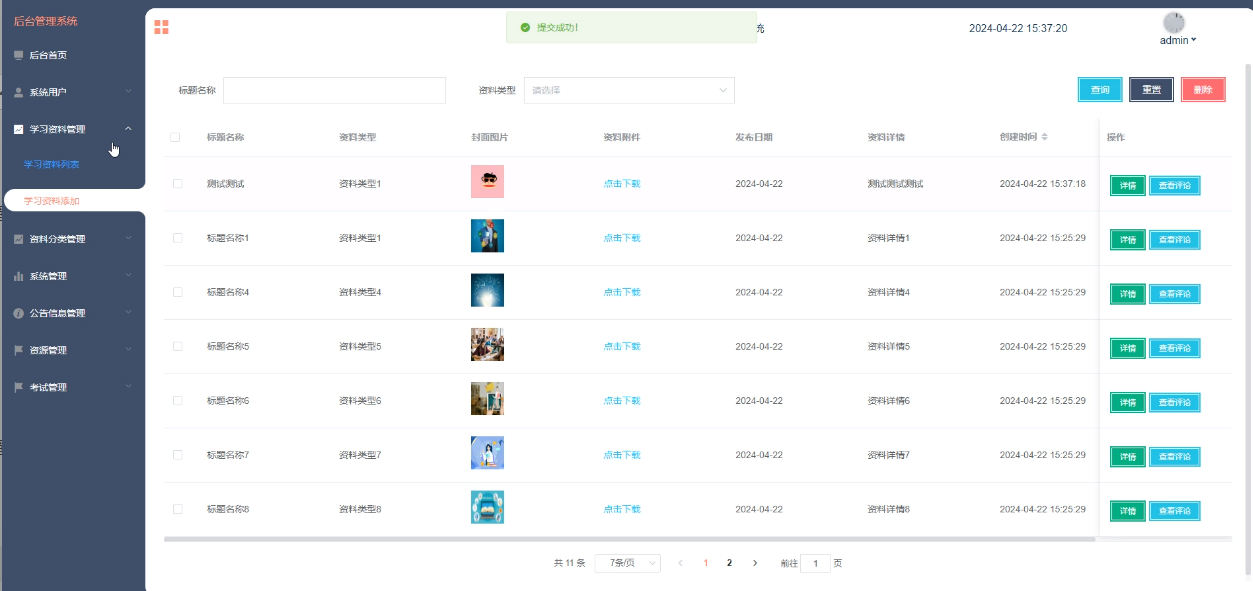Click the 共 11 条 total text
Screen dimensions: 1253x591
point(569,563)
